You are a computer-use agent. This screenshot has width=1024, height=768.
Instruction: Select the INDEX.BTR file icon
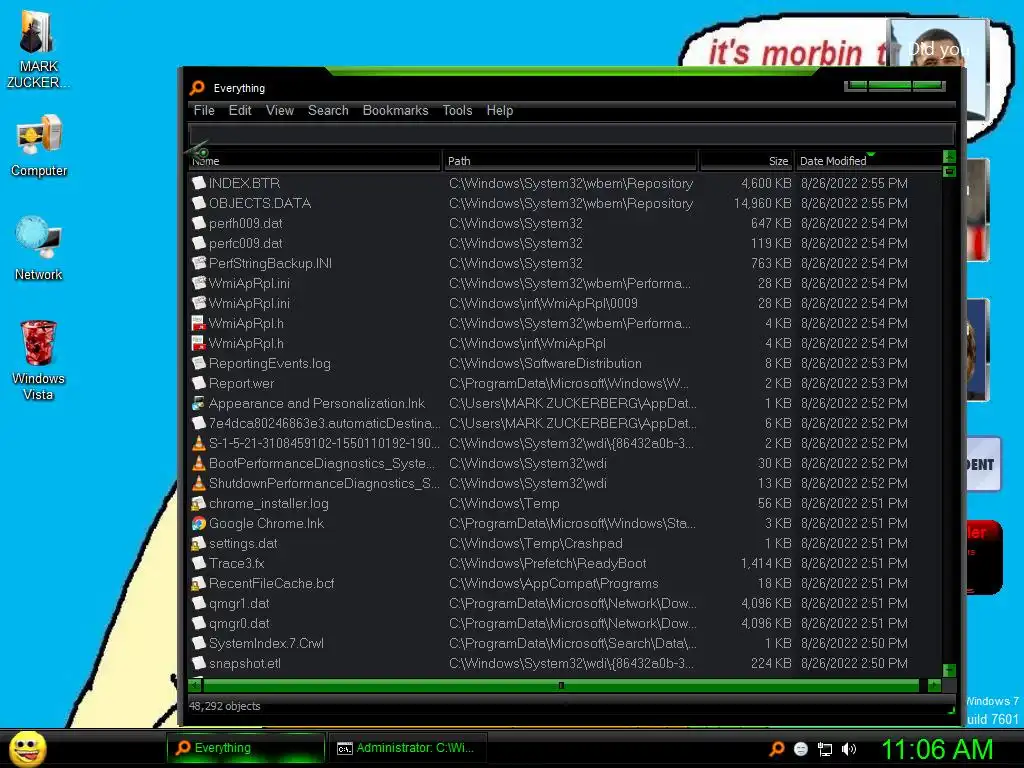click(x=199, y=183)
